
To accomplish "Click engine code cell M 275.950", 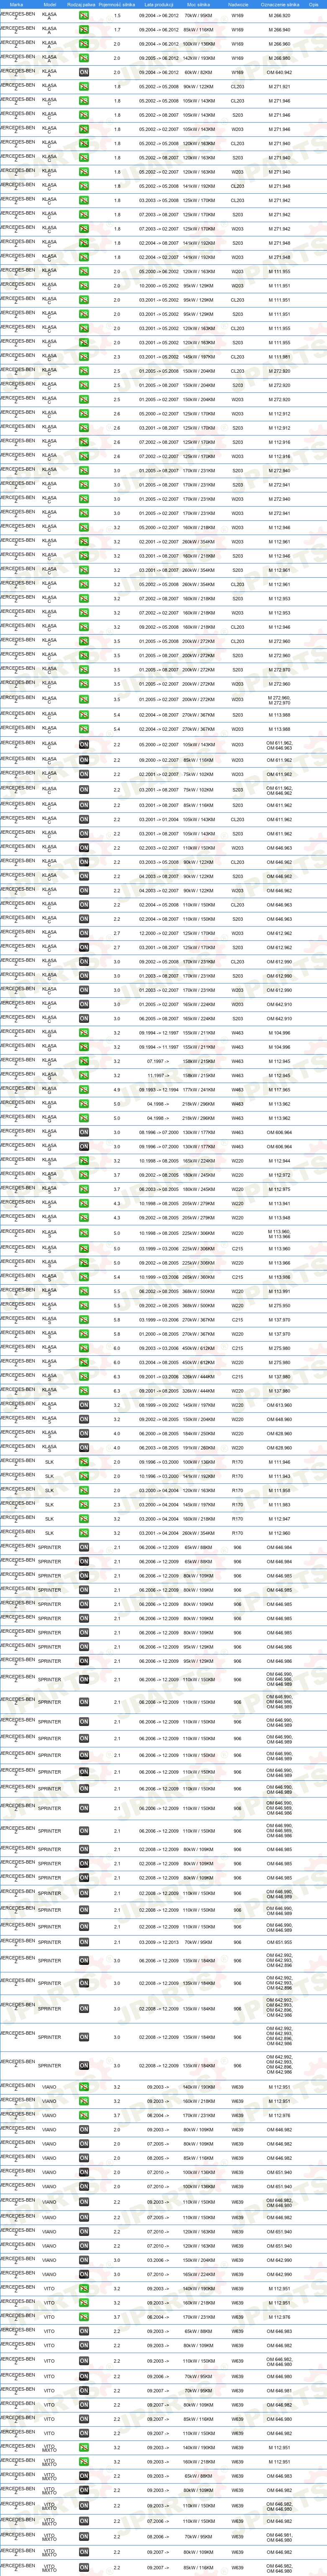I will 280,1305.
